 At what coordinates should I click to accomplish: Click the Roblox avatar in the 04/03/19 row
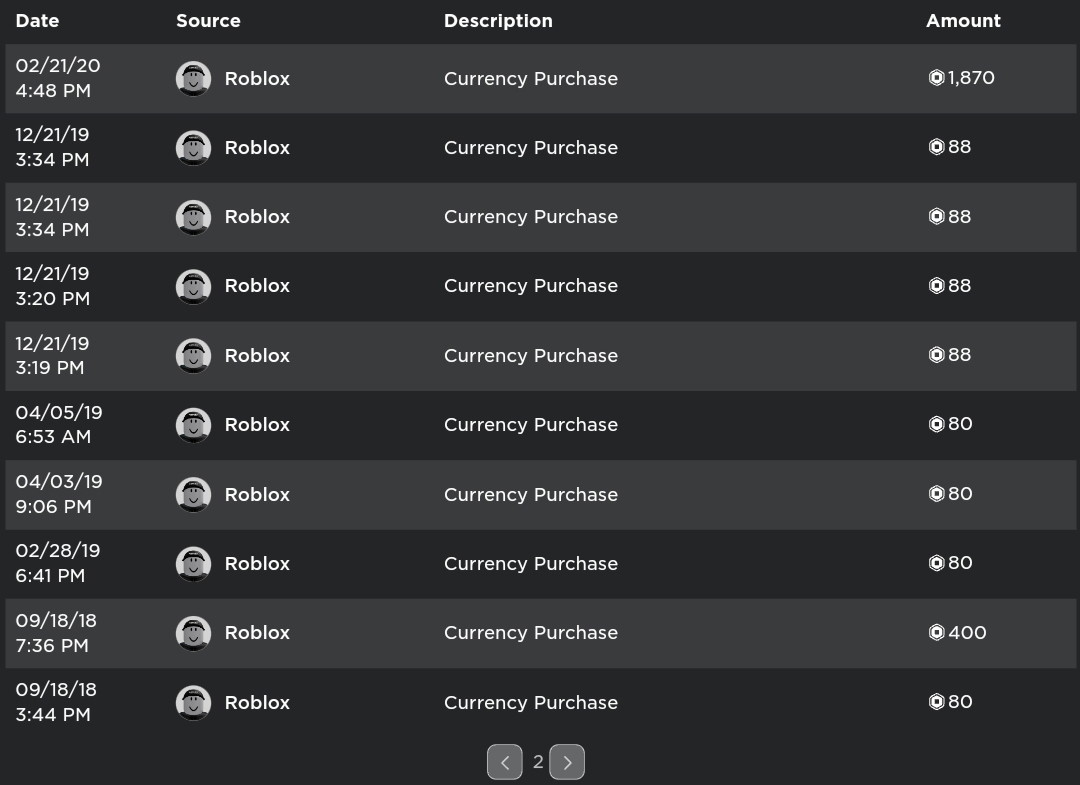point(194,494)
